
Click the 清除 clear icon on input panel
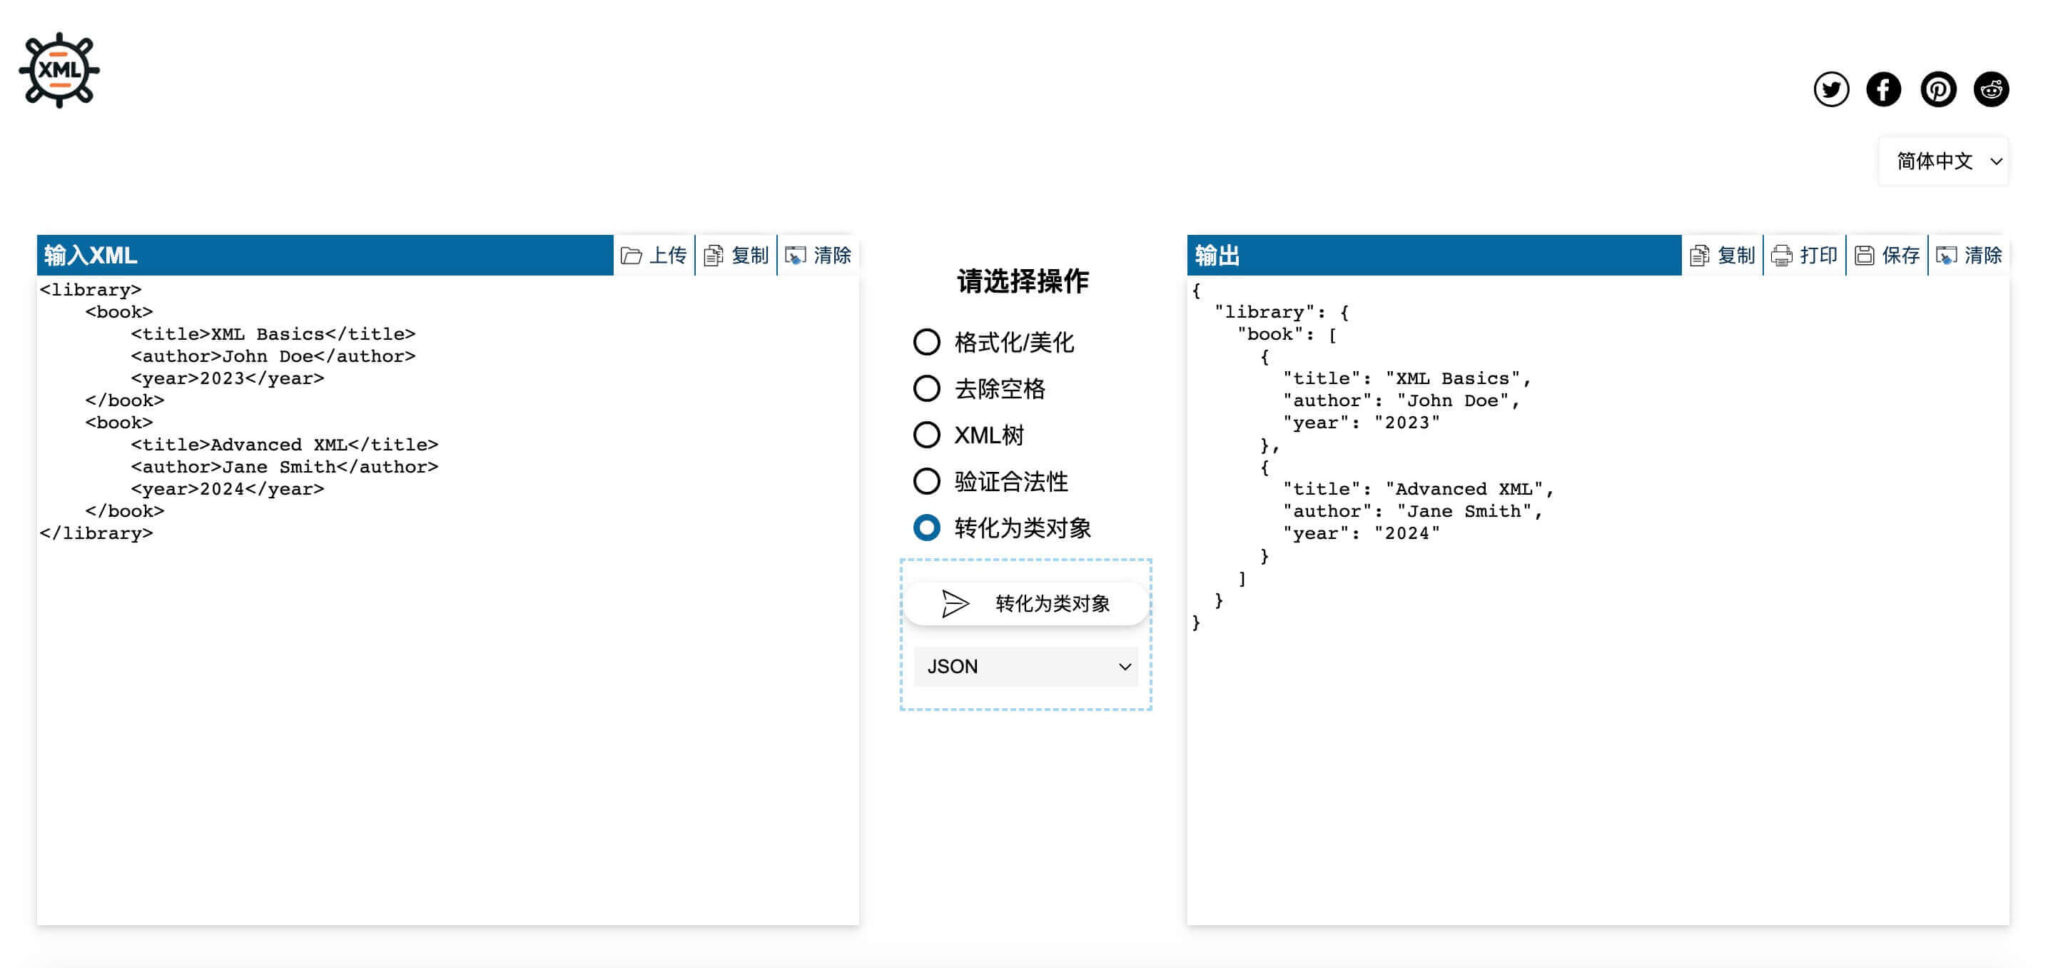(820, 254)
